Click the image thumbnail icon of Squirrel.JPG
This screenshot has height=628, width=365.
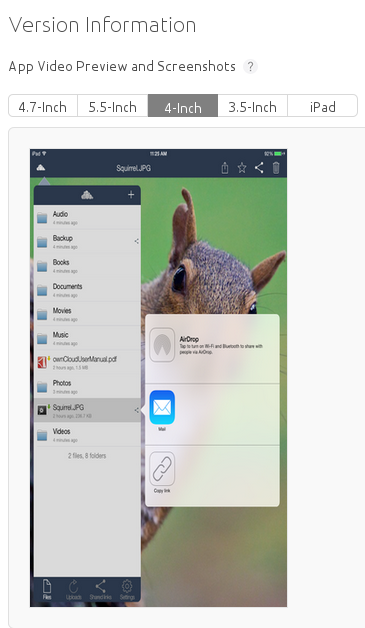pos(42,410)
